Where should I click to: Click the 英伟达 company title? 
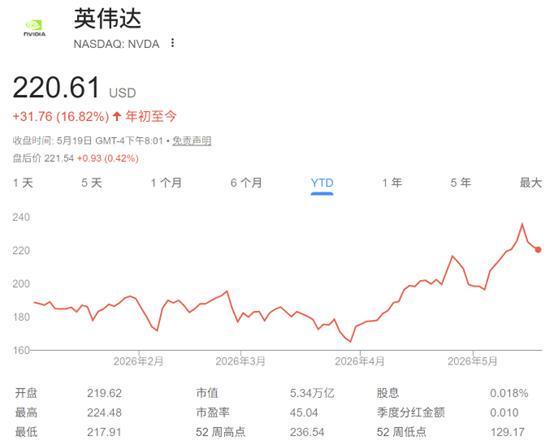[107, 18]
